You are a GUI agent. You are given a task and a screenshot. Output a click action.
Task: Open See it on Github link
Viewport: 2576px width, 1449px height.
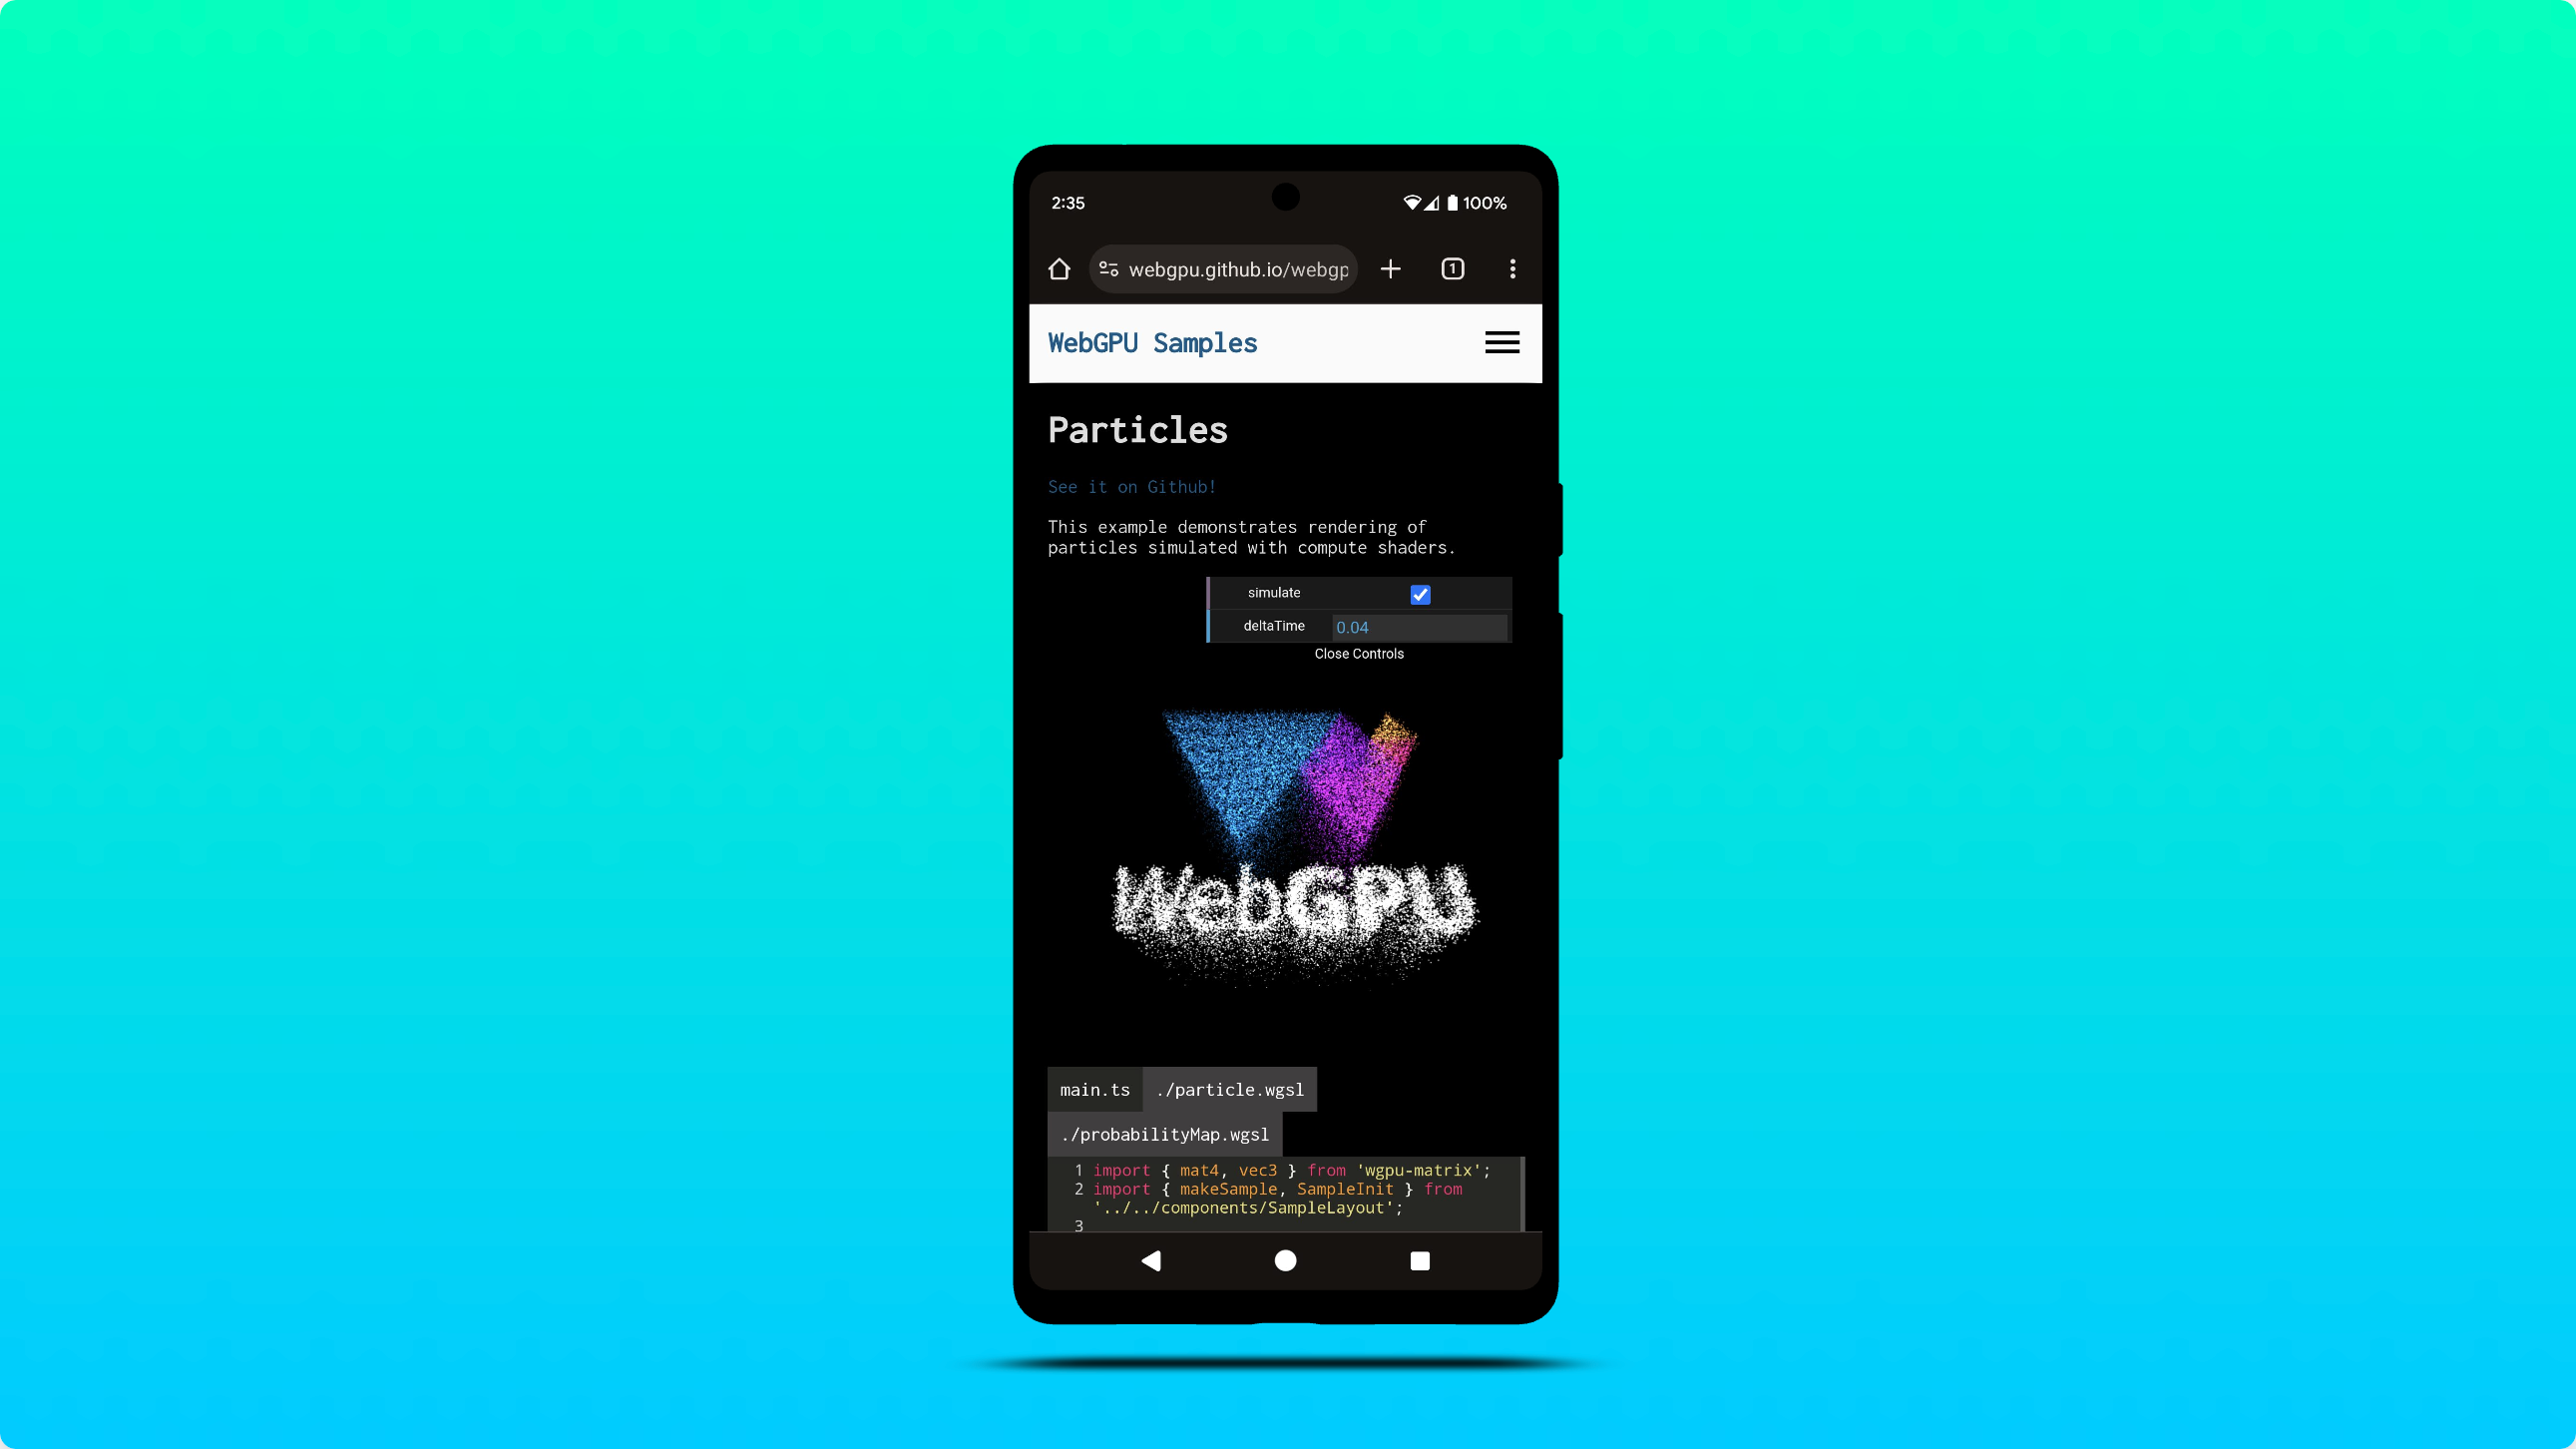pyautogui.click(x=1130, y=487)
